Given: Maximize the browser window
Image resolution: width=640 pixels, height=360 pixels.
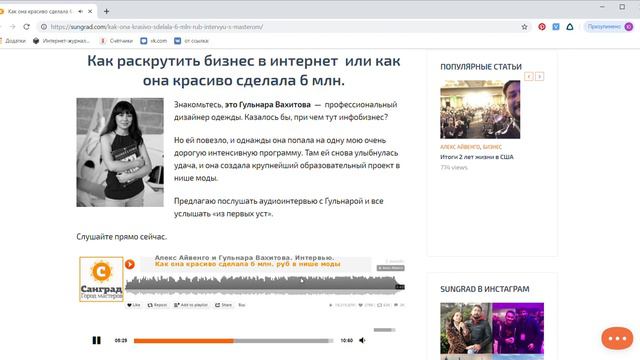Looking at the screenshot, I should click(622, 7).
